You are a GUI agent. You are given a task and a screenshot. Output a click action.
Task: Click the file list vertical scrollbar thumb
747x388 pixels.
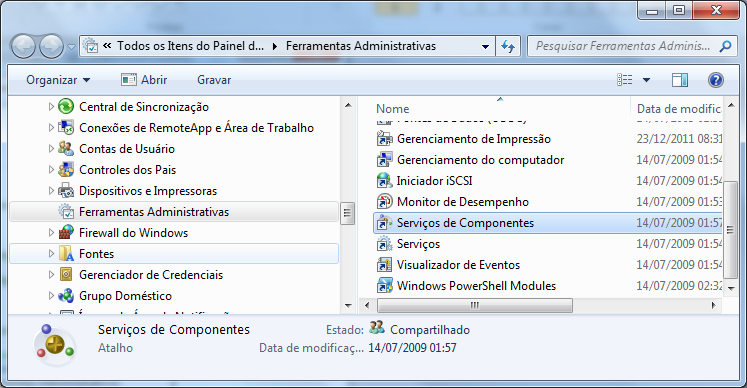(730, 230)
